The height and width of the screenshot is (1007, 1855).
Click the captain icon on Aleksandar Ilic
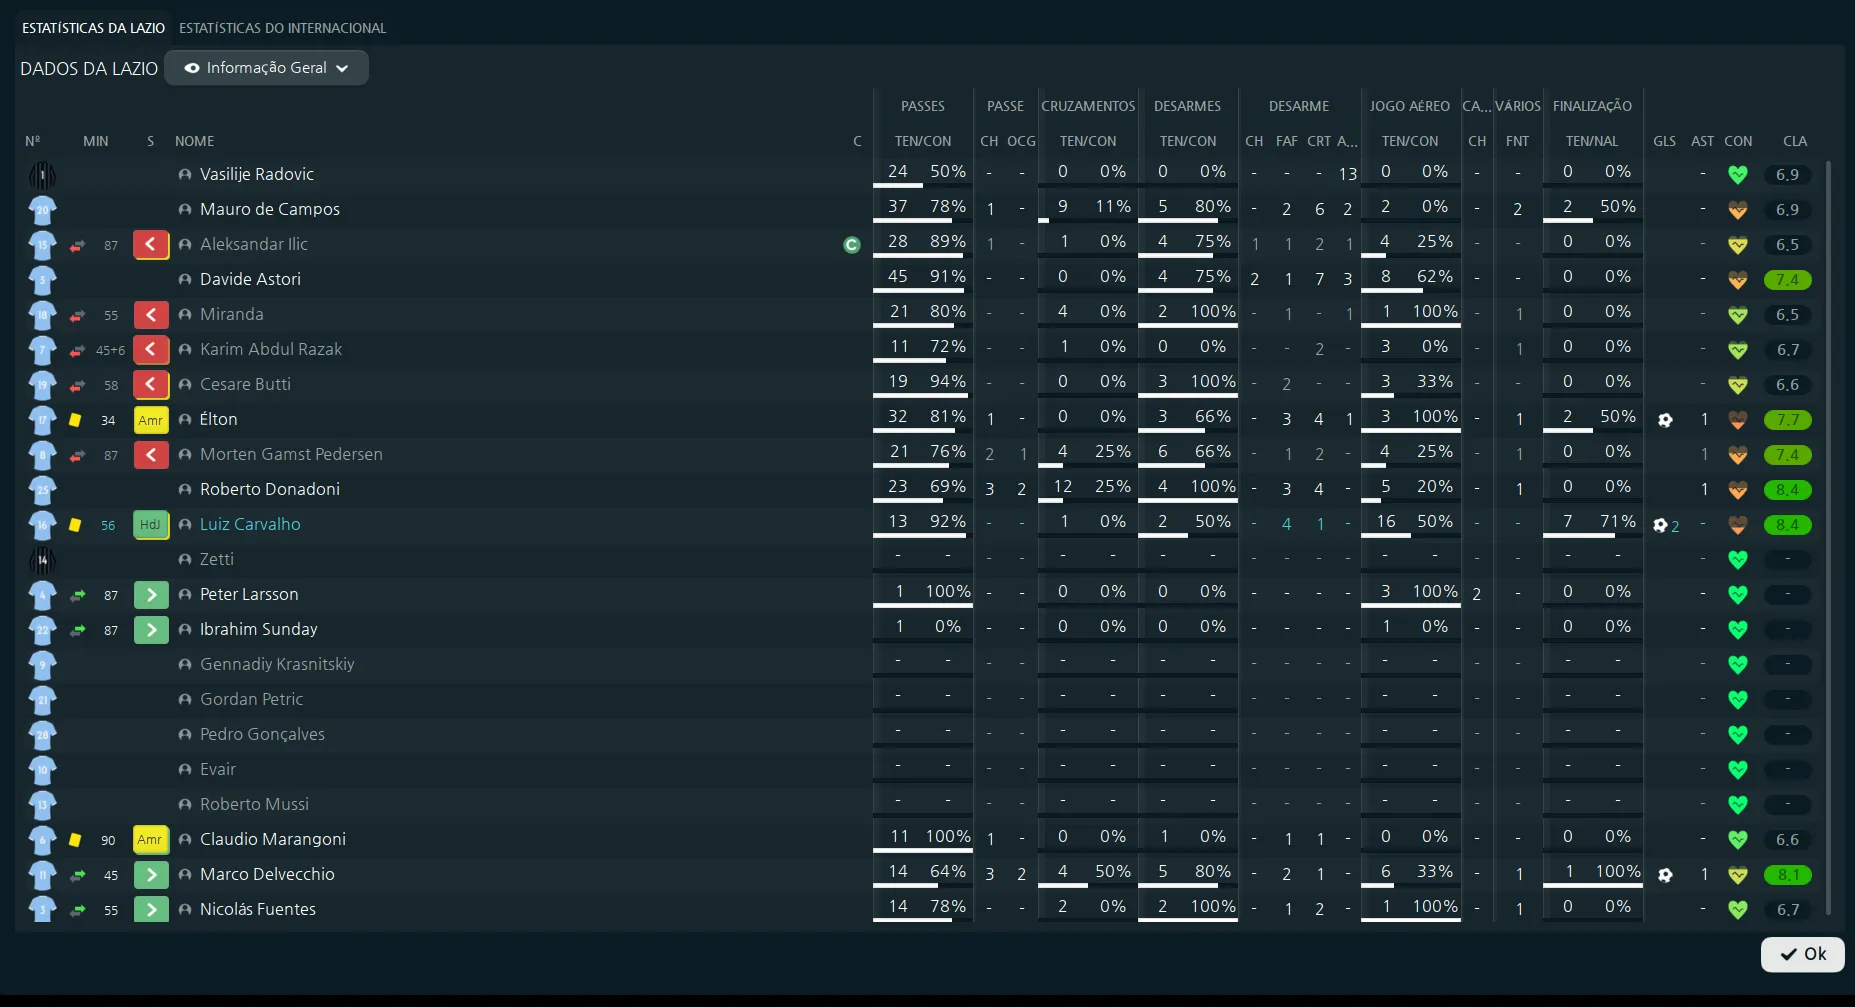pos(852,245)
